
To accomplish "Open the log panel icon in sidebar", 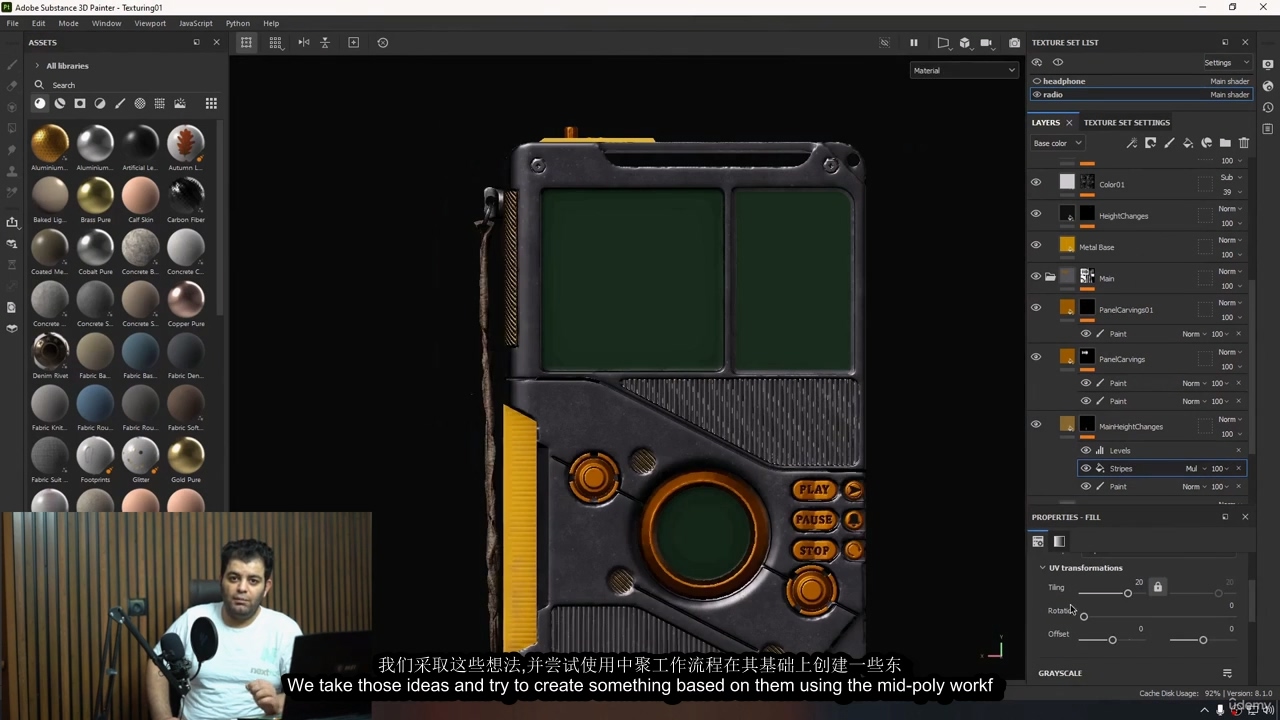I will coord(1267,129).
